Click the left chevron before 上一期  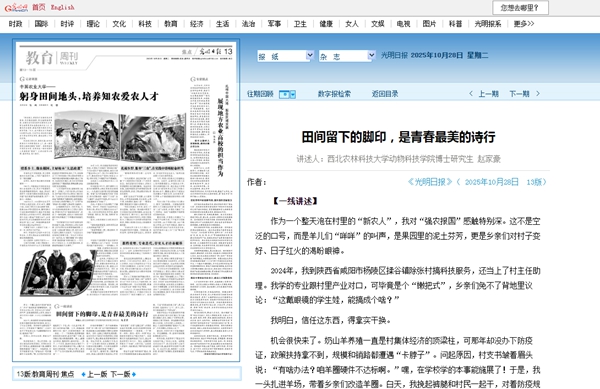471,94
